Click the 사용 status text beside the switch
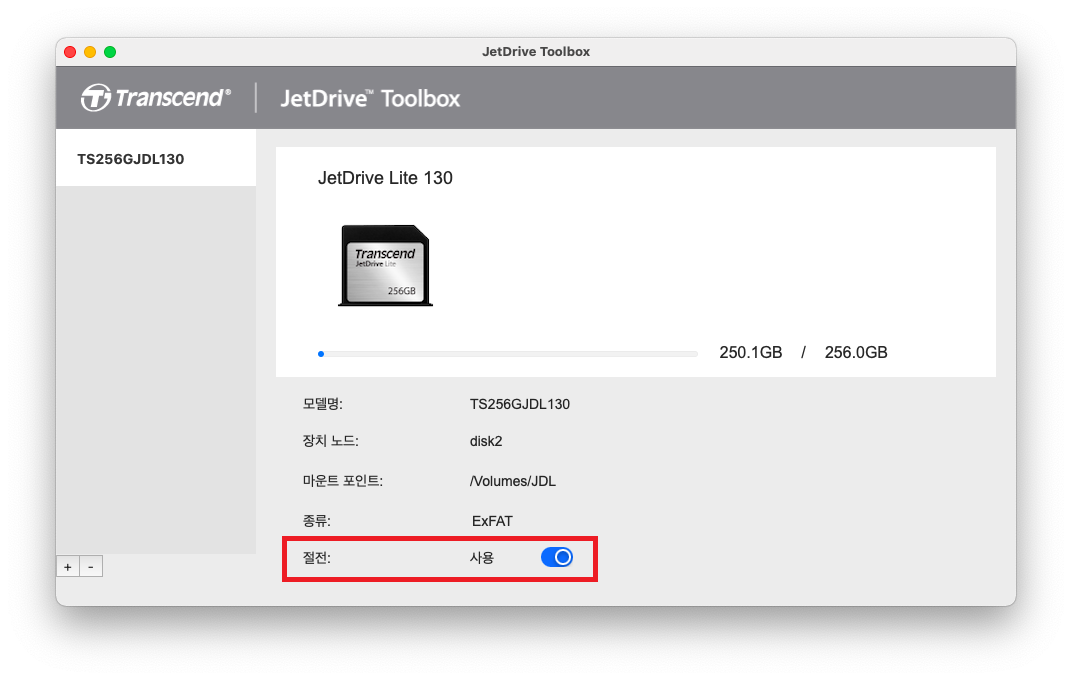Screen dimensions: 1072x680 [481, 558]
